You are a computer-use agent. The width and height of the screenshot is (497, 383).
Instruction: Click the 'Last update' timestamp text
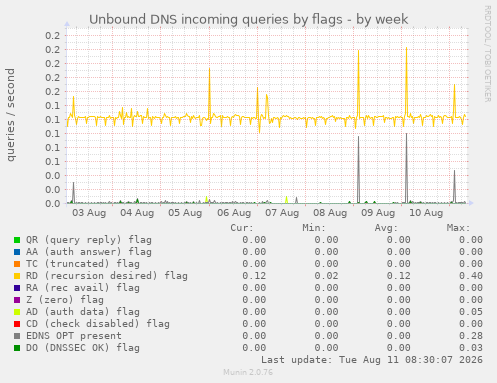click(372, 360)
